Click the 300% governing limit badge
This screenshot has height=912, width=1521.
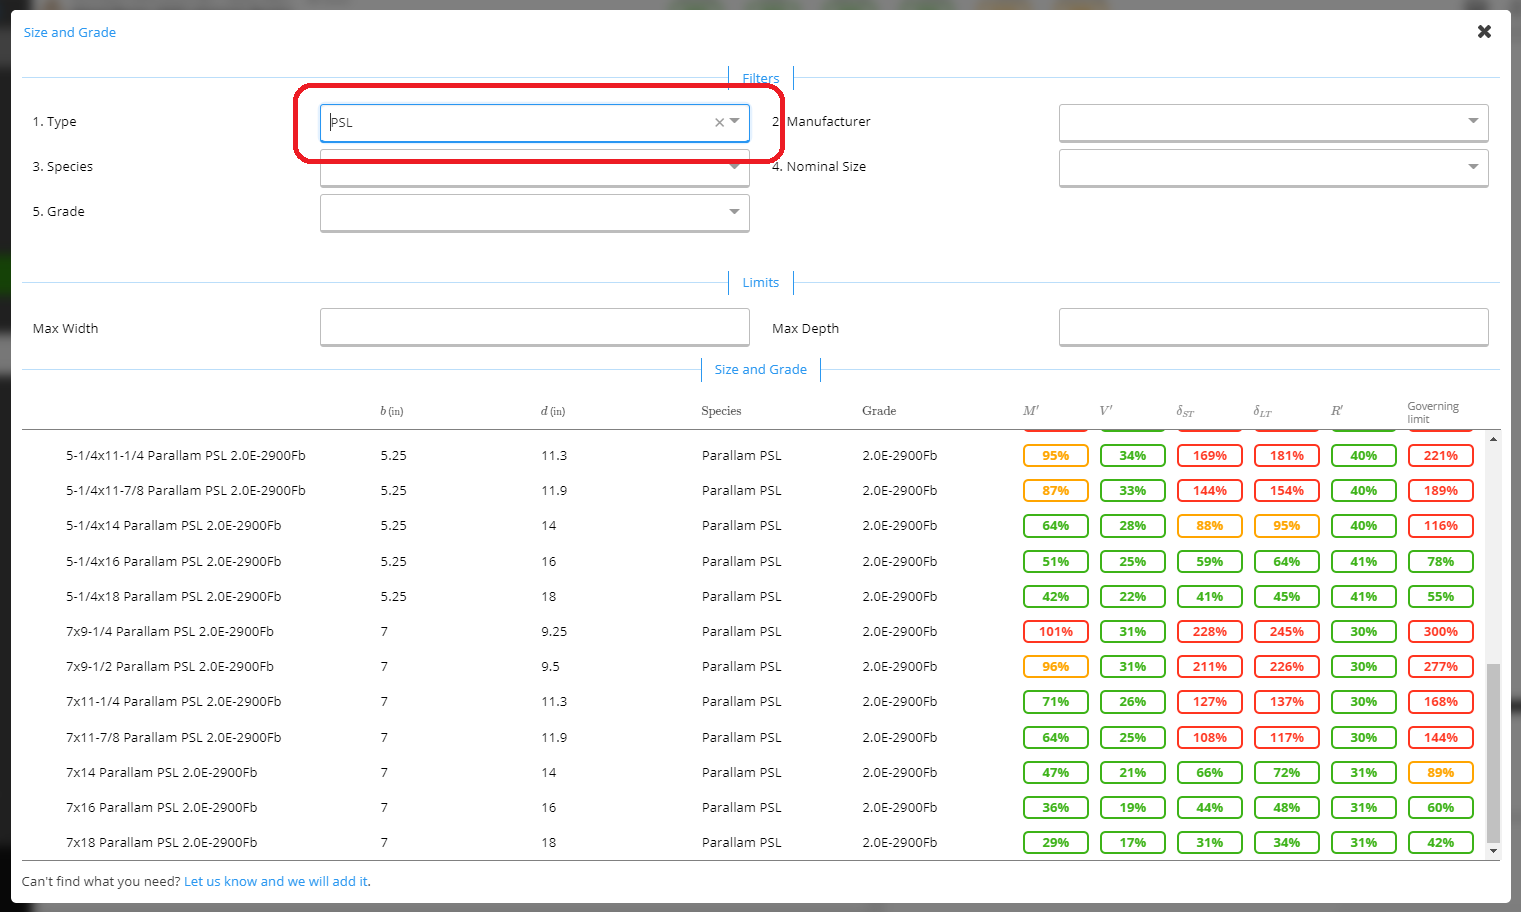[x=1441, y=631]
